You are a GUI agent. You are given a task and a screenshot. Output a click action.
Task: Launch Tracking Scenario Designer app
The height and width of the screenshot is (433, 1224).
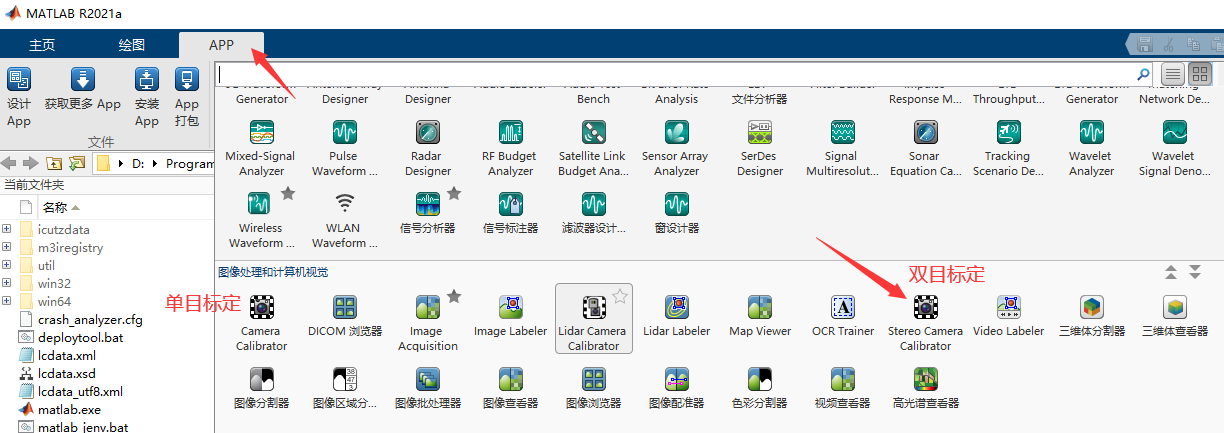point(1008,147)
